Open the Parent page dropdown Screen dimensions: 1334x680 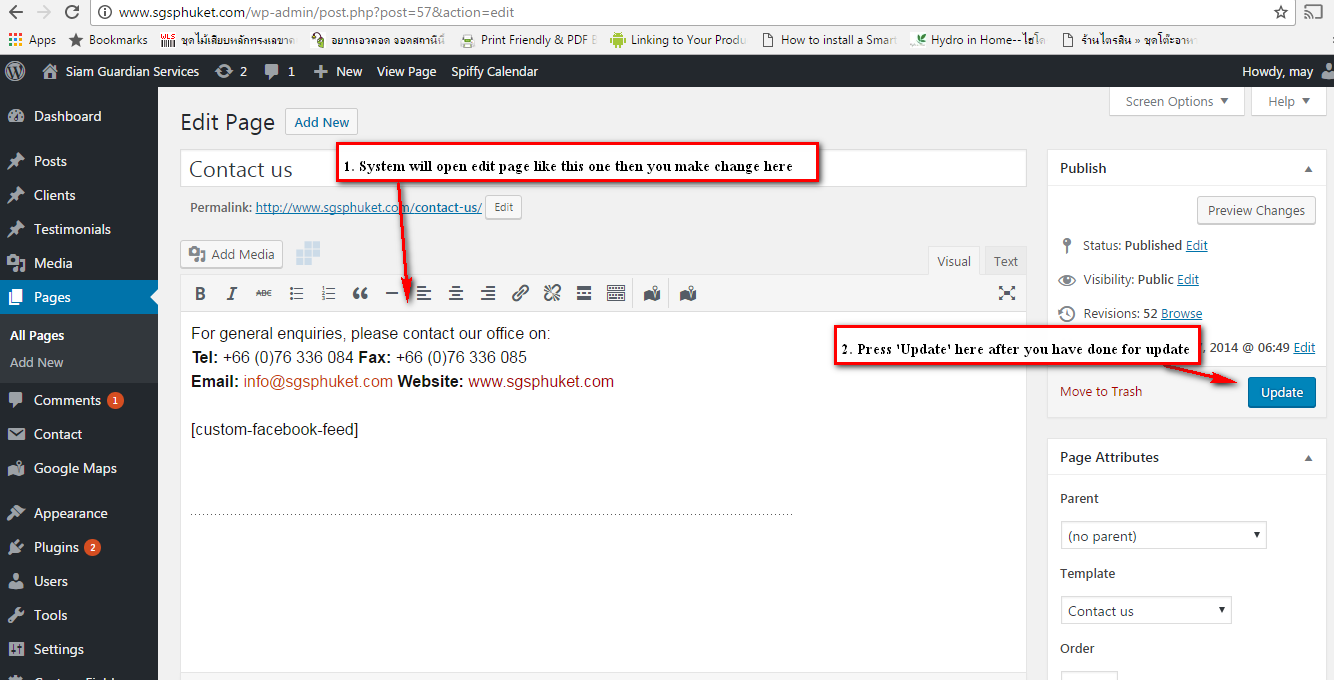tap(1163, 536)
